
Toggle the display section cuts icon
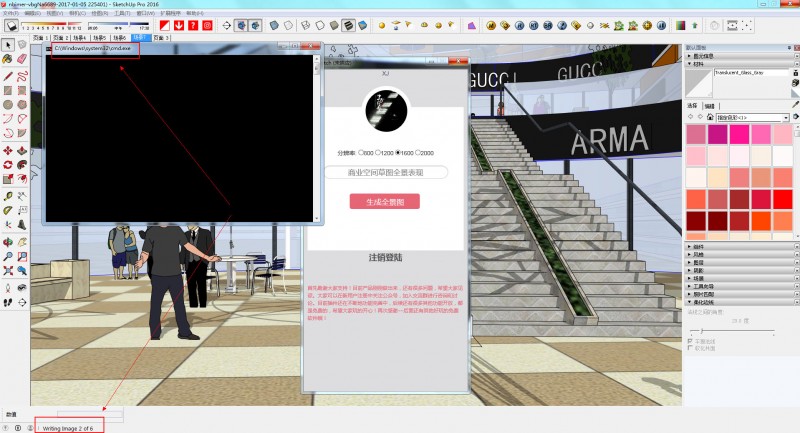[x=255, y=25]
